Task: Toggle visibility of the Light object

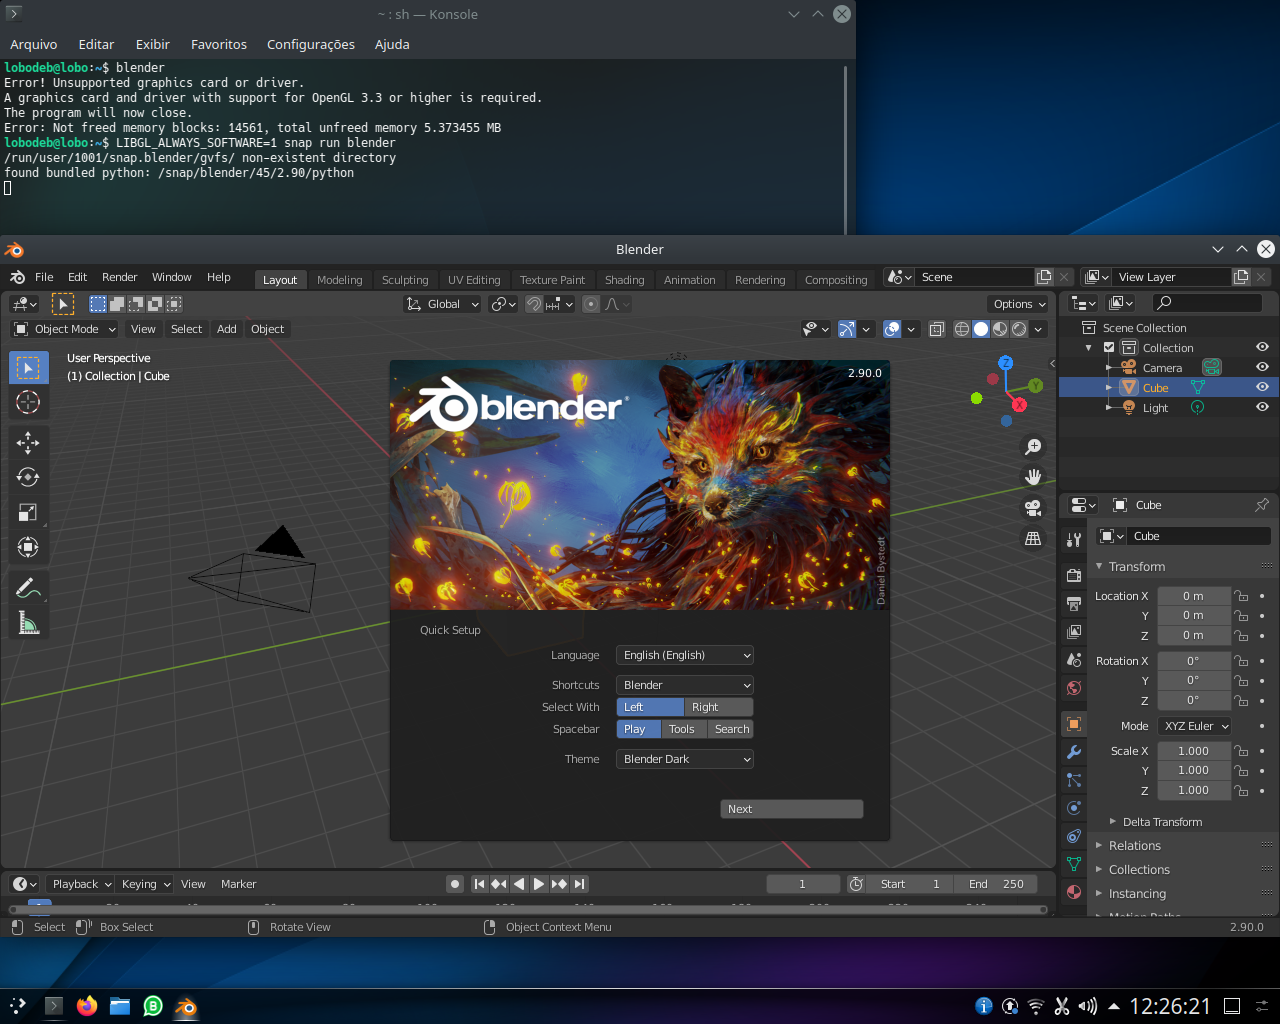Action: pos(1262,407)
